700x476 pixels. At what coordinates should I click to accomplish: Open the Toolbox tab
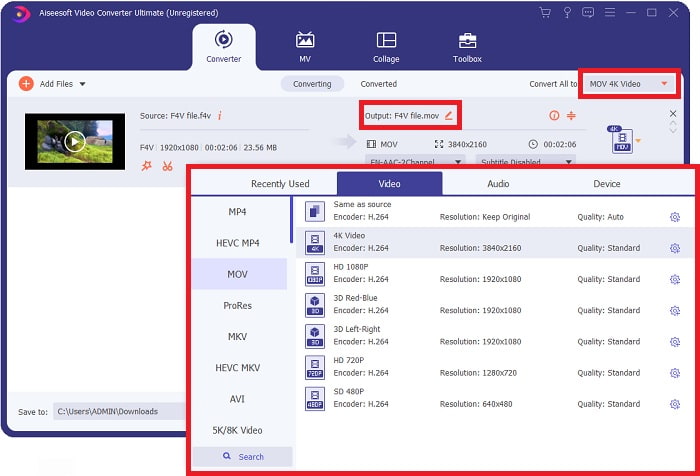click(x=467, y=46)
